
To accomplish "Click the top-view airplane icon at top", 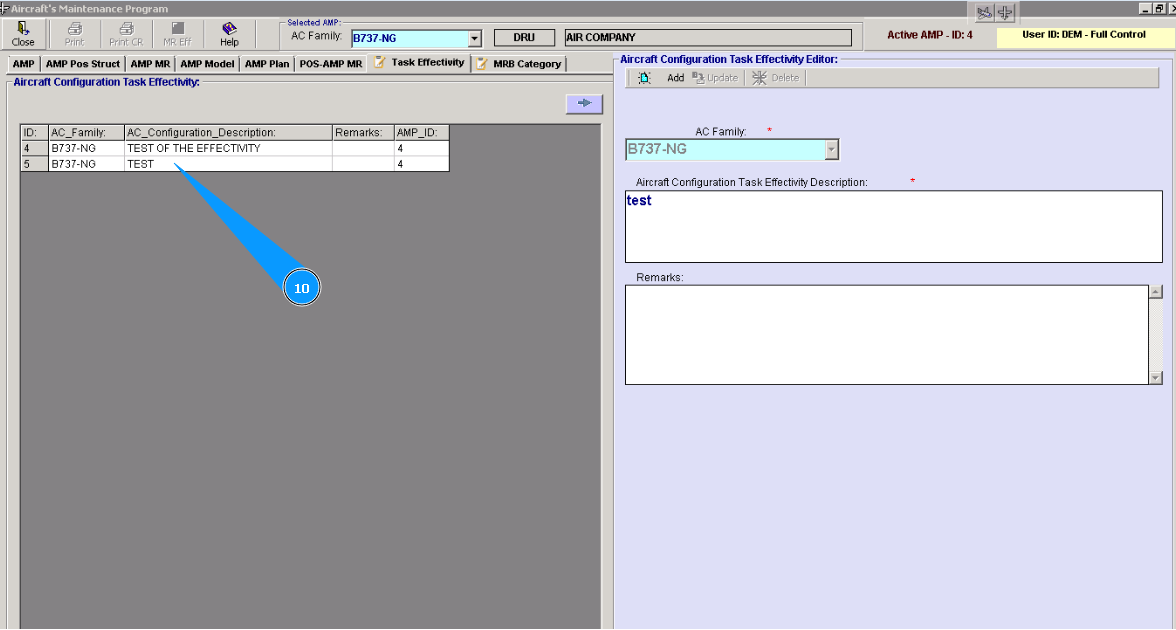I will coord(1005,12).
